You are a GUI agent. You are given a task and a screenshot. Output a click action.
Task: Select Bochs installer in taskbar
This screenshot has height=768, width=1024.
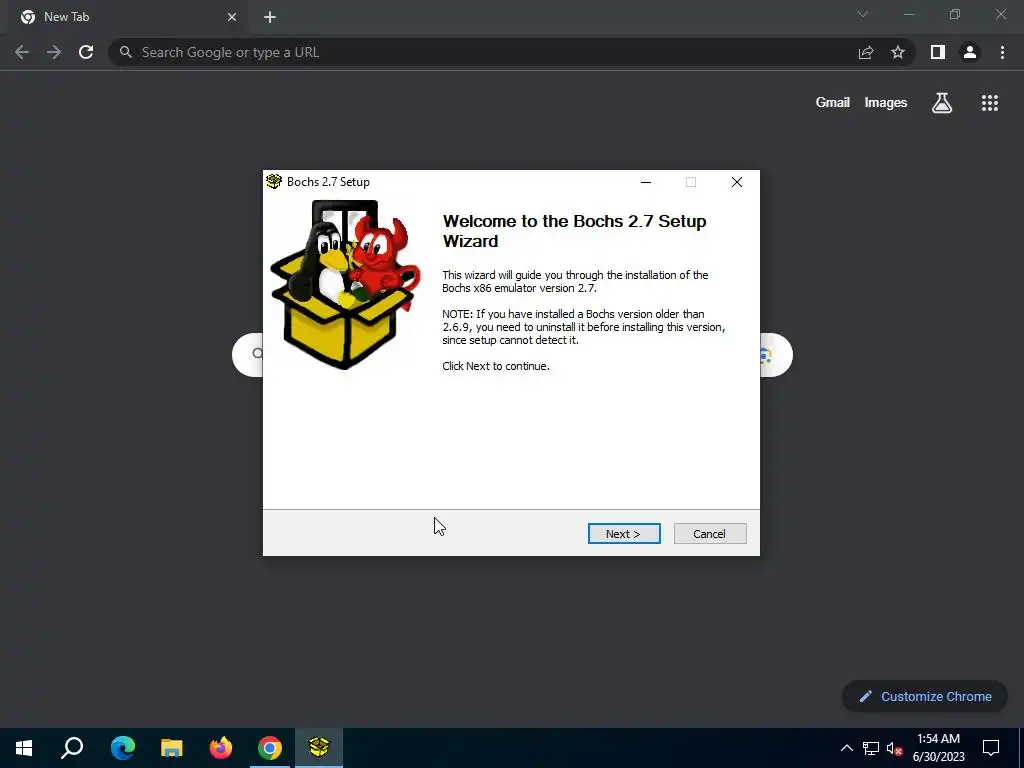click(319, 748)
